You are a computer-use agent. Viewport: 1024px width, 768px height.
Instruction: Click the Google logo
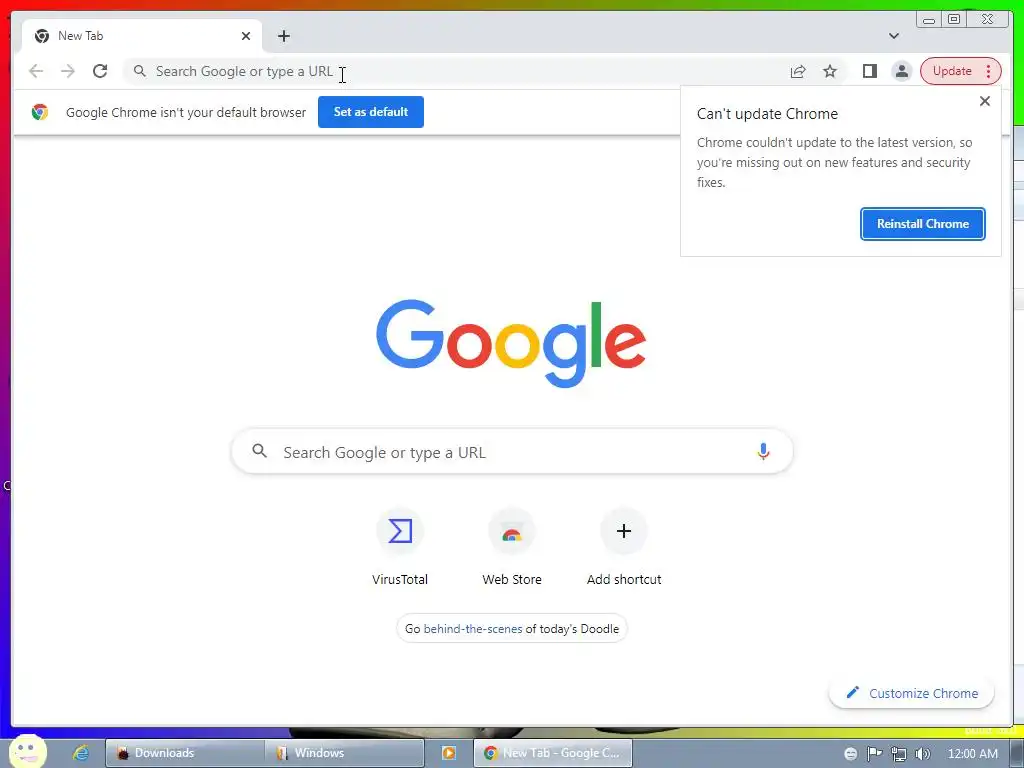pos(511,343)
